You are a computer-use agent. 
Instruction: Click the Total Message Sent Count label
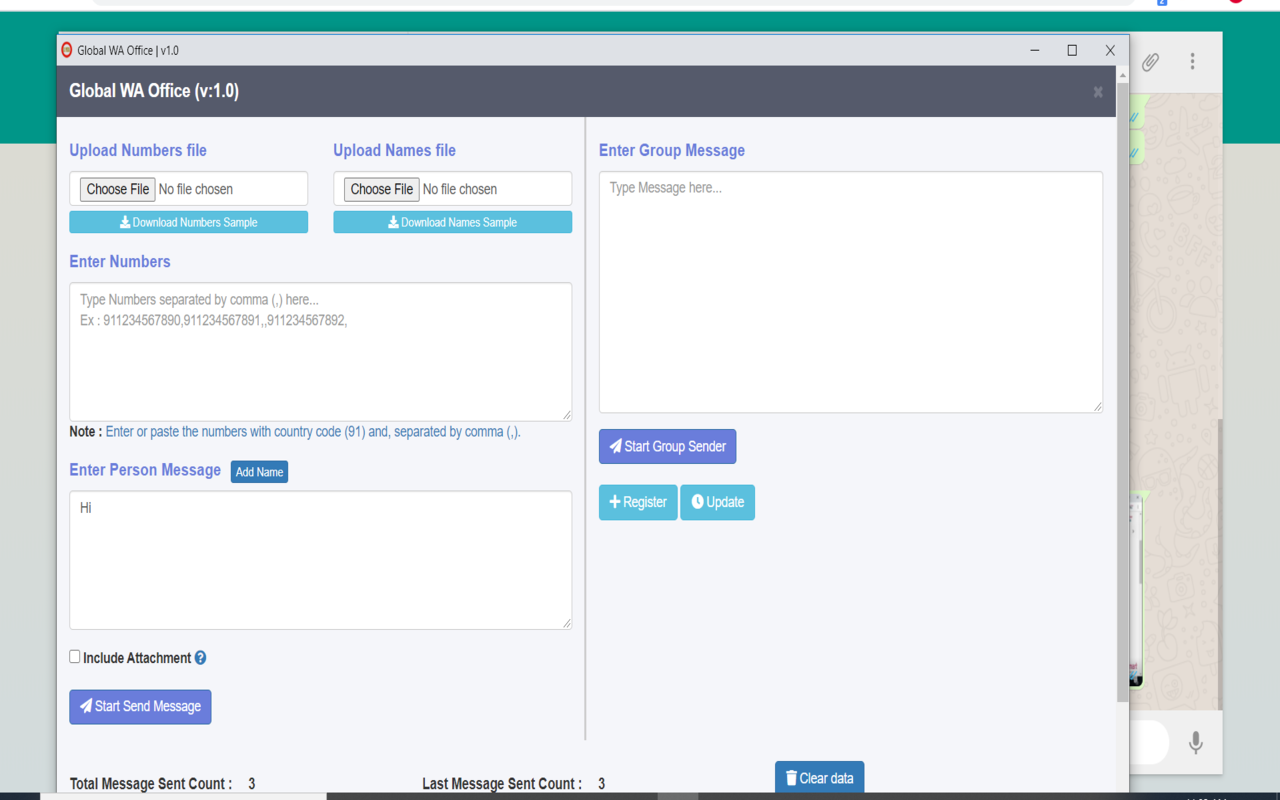[151, 784]
